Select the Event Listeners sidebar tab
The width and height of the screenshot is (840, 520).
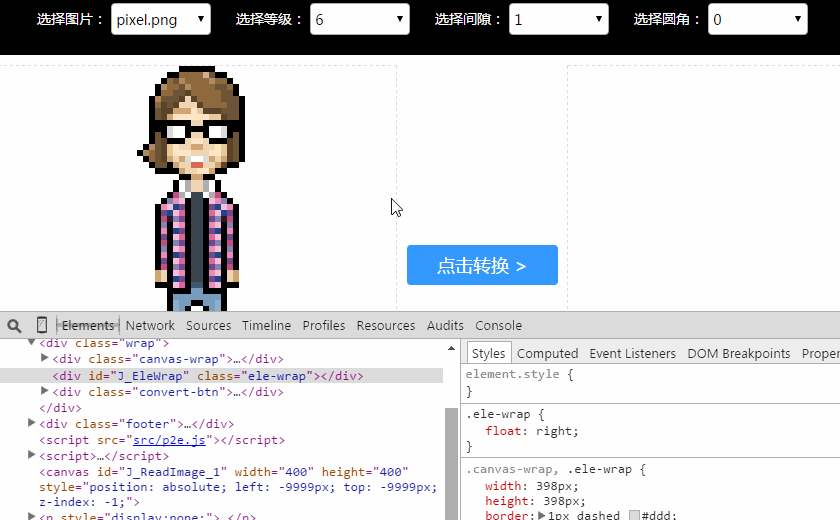[633, 353]
